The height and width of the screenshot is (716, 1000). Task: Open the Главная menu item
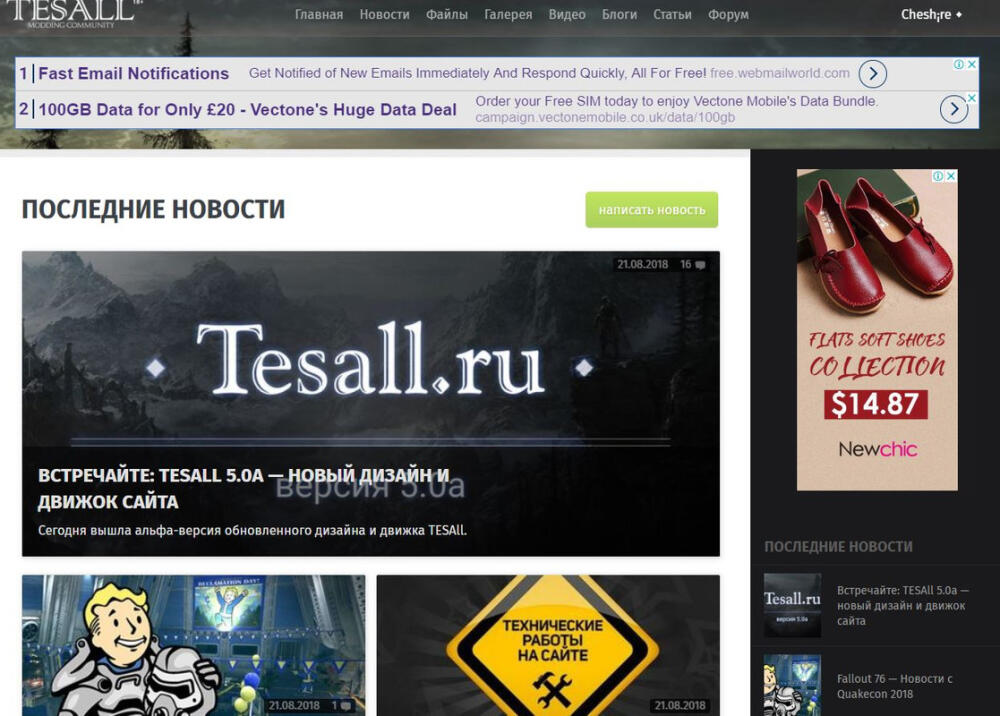(x=319, y=14)
